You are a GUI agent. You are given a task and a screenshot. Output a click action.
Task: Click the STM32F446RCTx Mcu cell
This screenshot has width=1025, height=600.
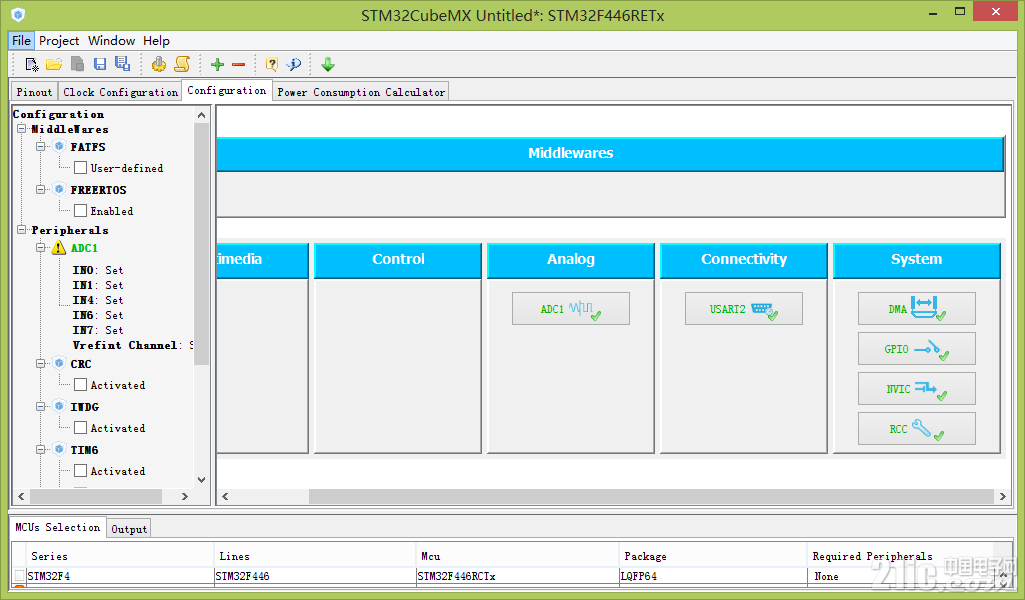(x=516, y=576)
